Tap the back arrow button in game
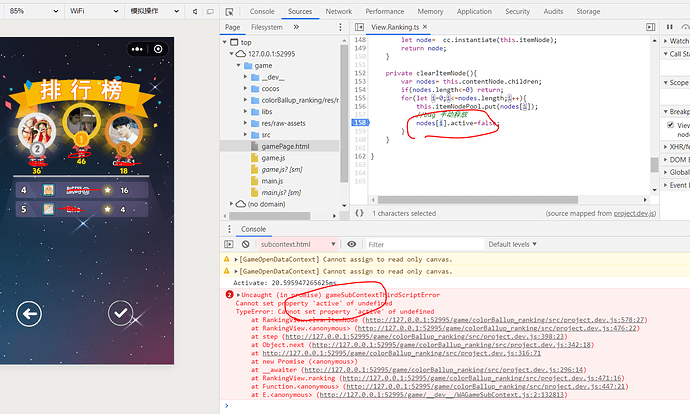 (29, 314)
